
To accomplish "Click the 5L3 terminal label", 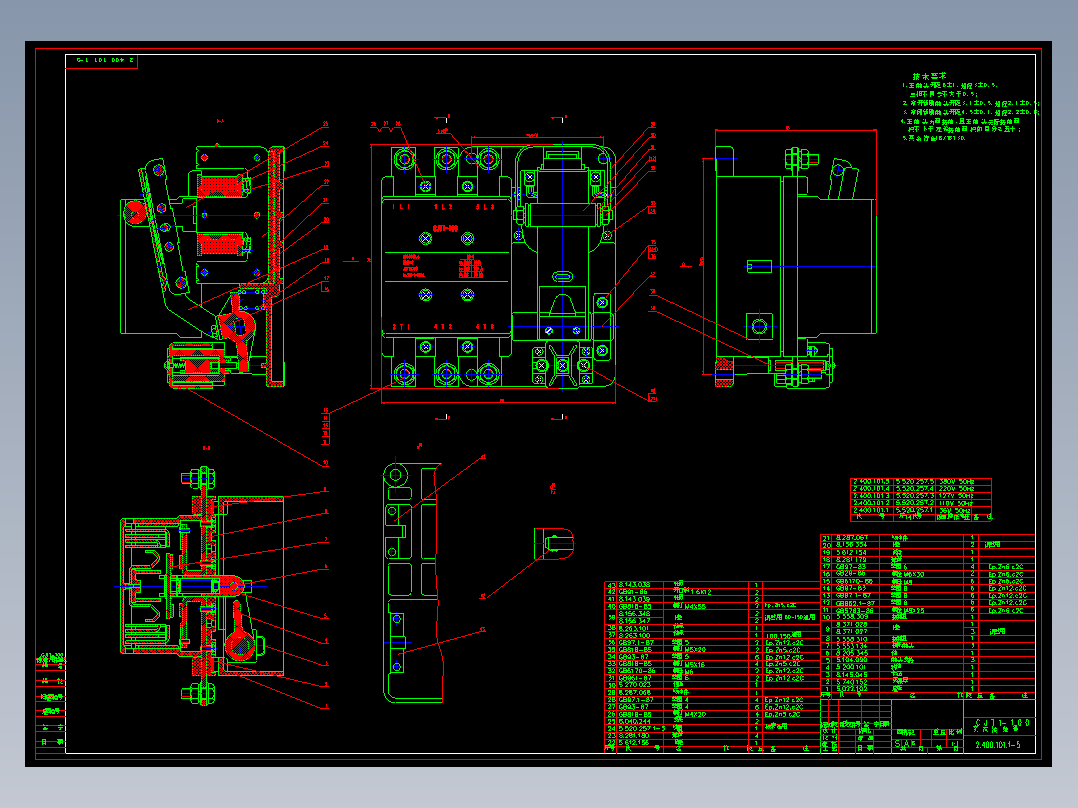I will pos(485,206).
